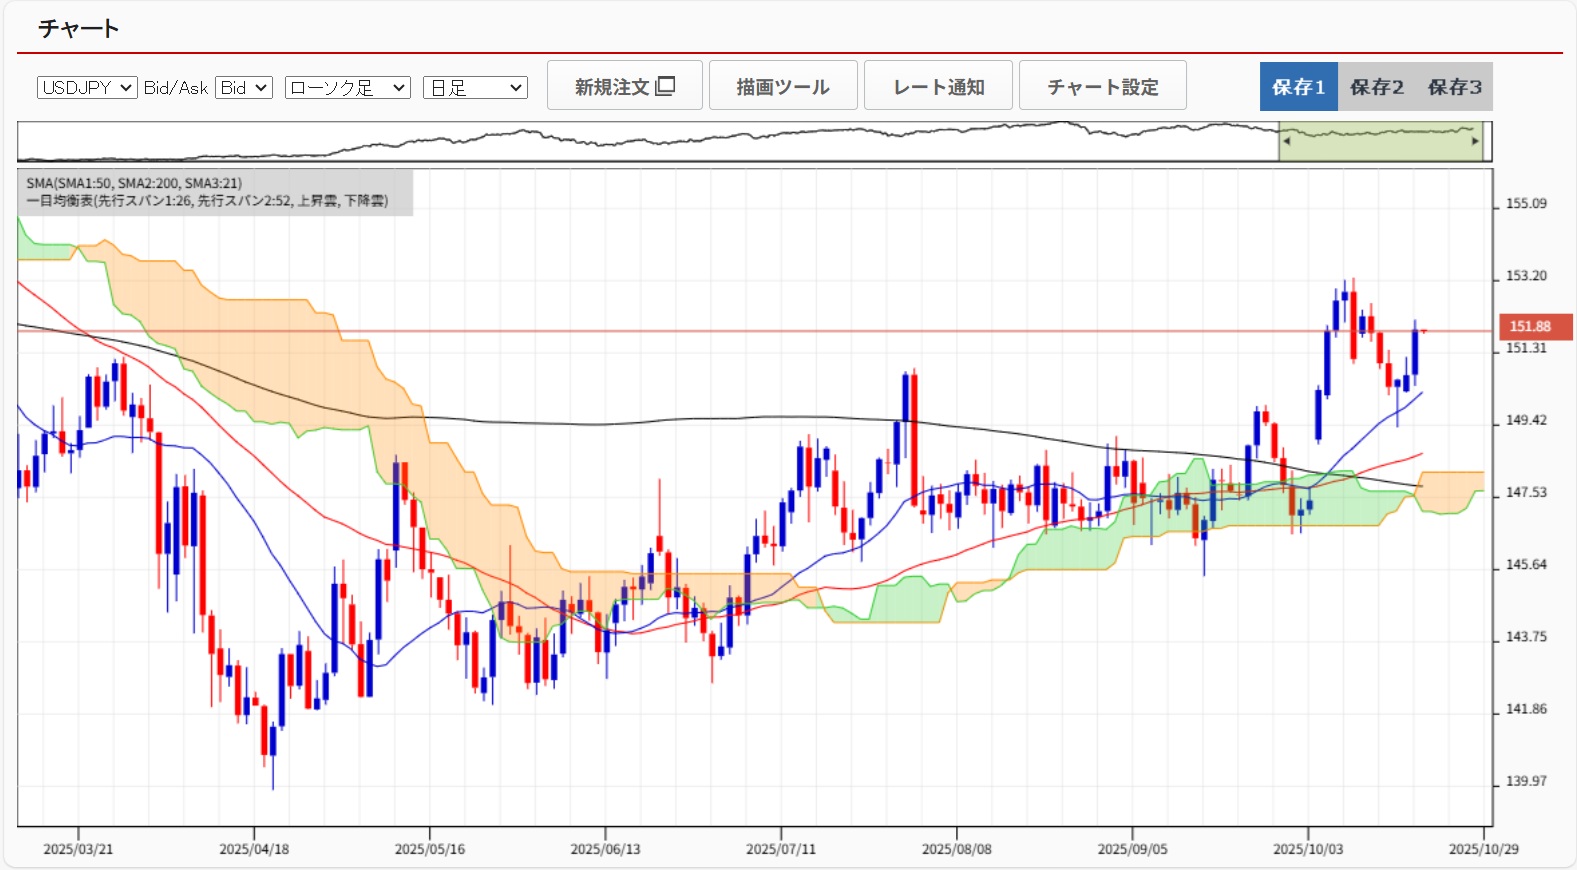Expand the 日足 timeframe dropdown
This screenshot has height=870, width=1577.
pyautogui.click(x=475, y=88)
